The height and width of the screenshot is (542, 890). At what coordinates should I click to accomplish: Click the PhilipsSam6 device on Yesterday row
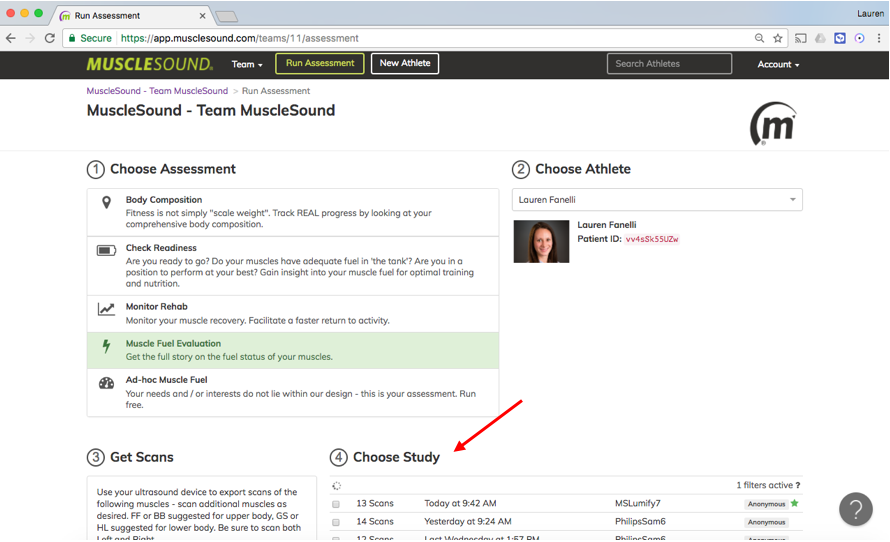click(x=640, y=522)
